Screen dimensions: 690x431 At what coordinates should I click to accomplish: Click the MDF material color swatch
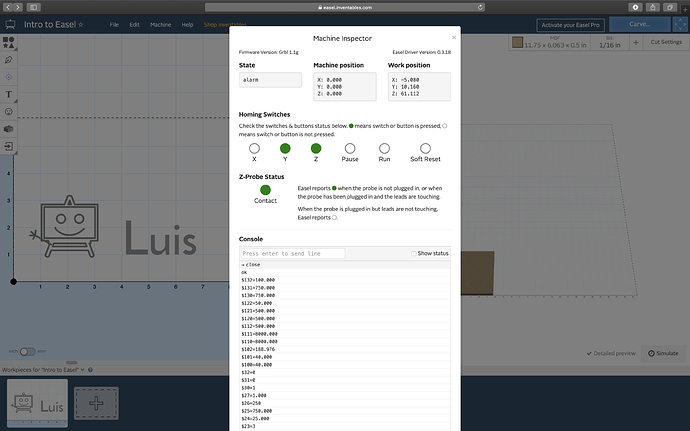click(518, 42)
